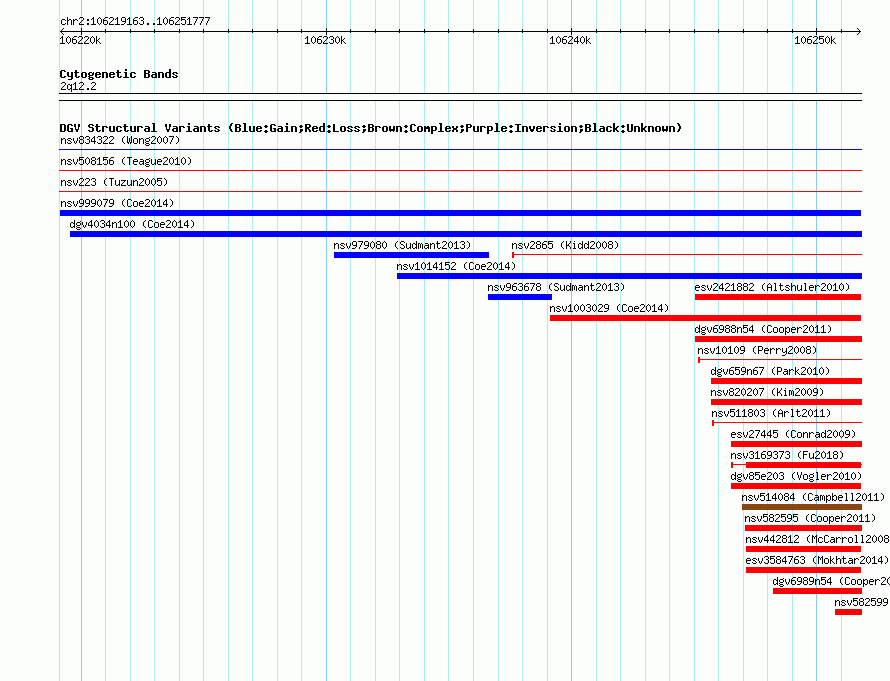This screenshot has width=890, height=681.
Task: Click the 2q12.2 band label
Action: click(78, 86)
